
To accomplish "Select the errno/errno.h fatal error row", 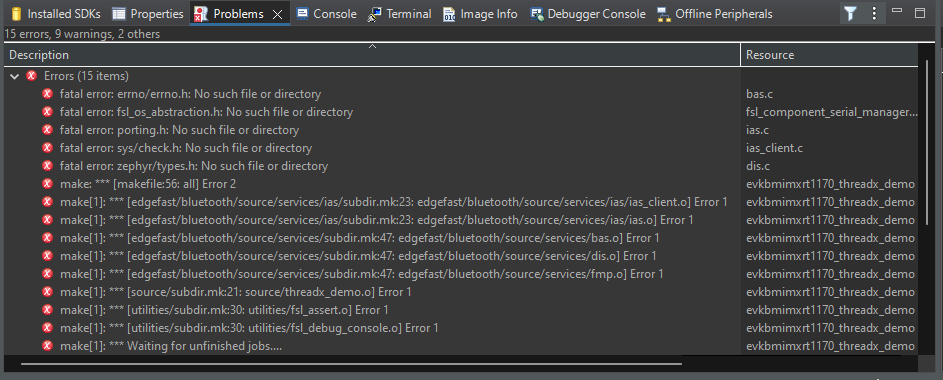I will point(461,94).
